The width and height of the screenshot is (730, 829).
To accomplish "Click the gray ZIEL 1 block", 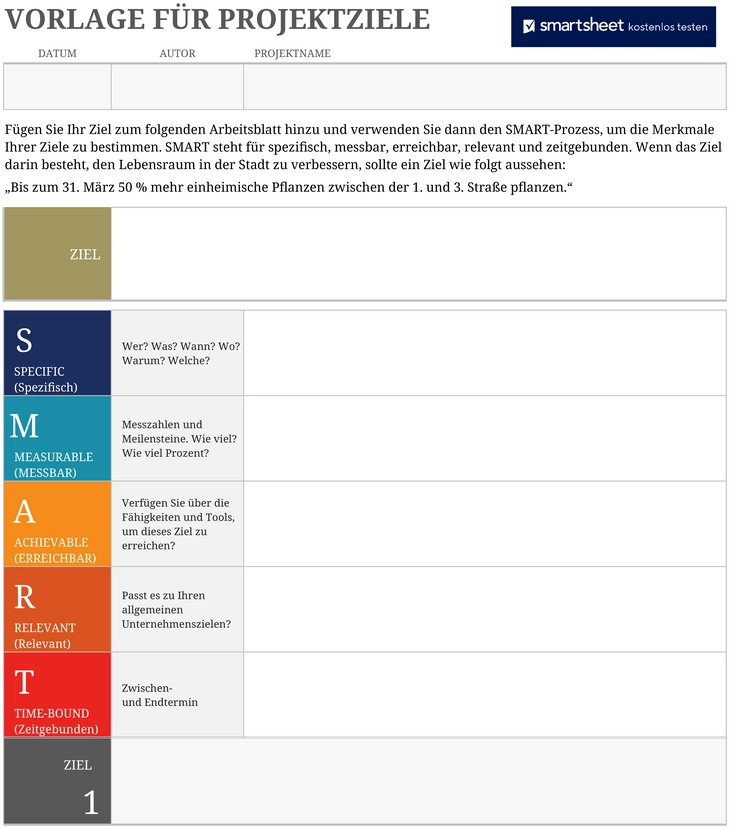I will (x=58, y=781).
